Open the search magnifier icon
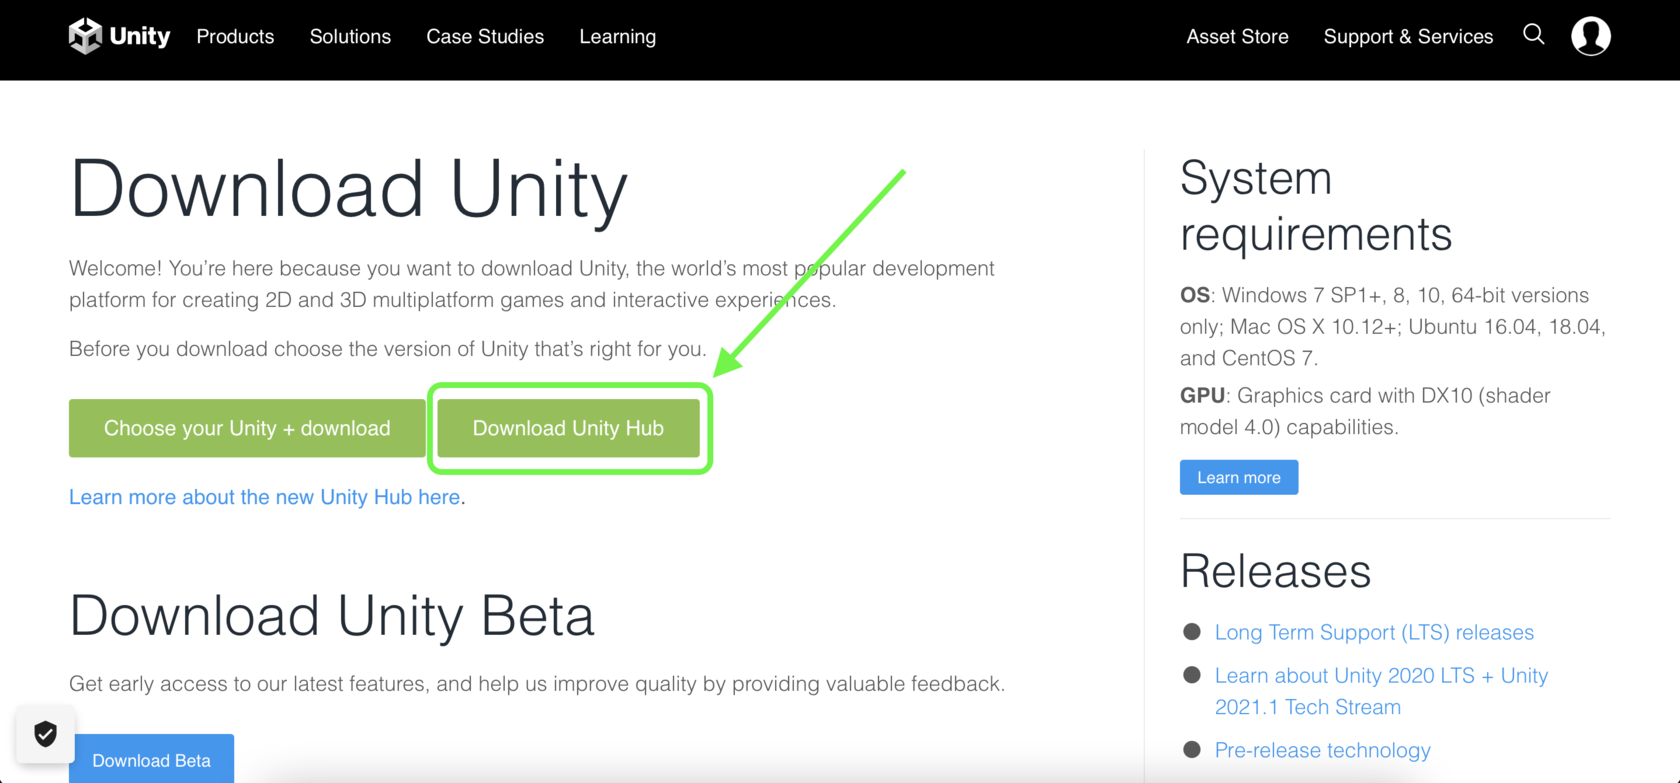 tap(1534, 35)
